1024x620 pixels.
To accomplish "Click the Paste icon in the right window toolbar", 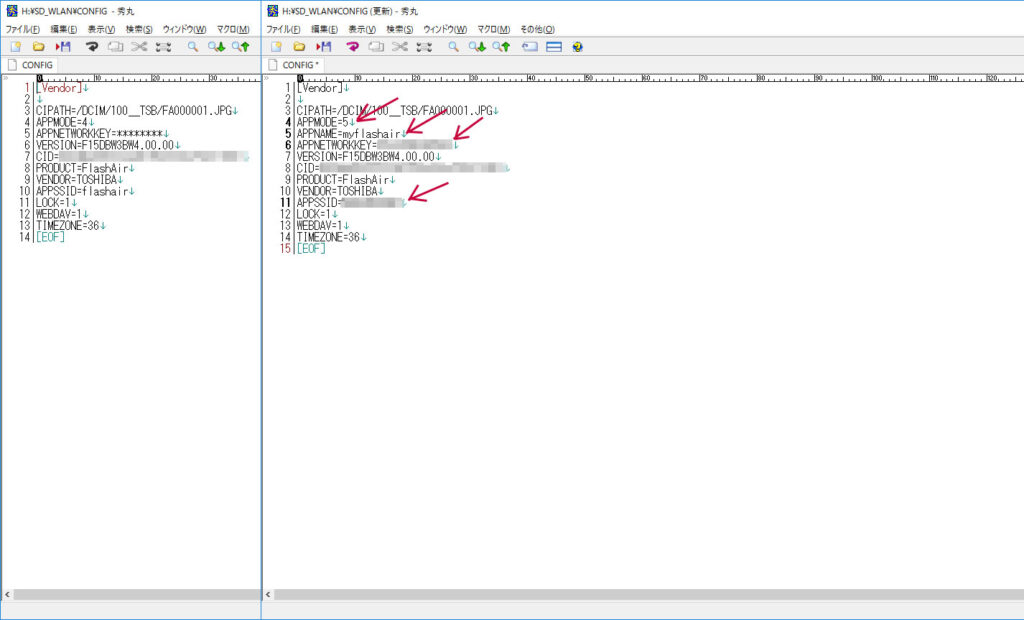I will tap(424, 46).
